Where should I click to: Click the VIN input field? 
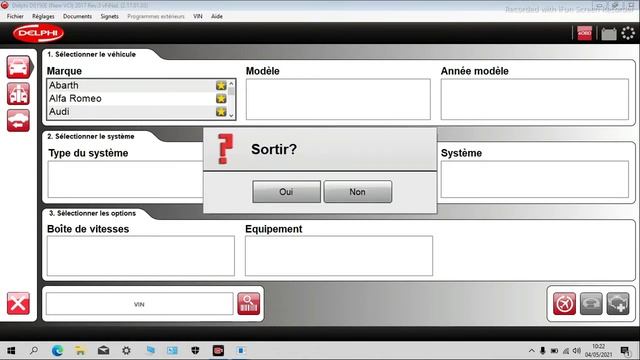point(140,304)
